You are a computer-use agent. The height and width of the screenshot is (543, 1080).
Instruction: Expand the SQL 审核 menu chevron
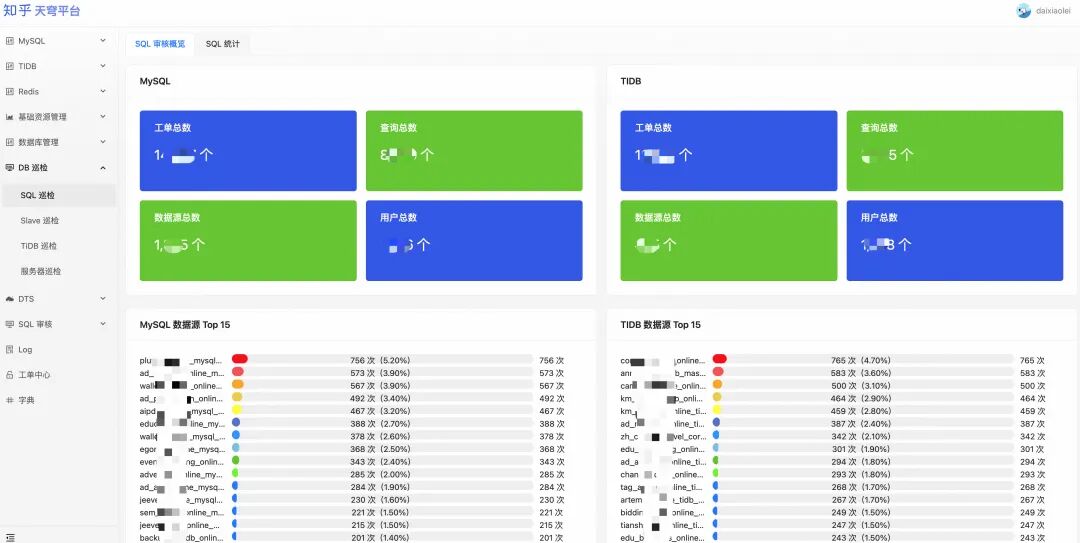coord(103,324)
